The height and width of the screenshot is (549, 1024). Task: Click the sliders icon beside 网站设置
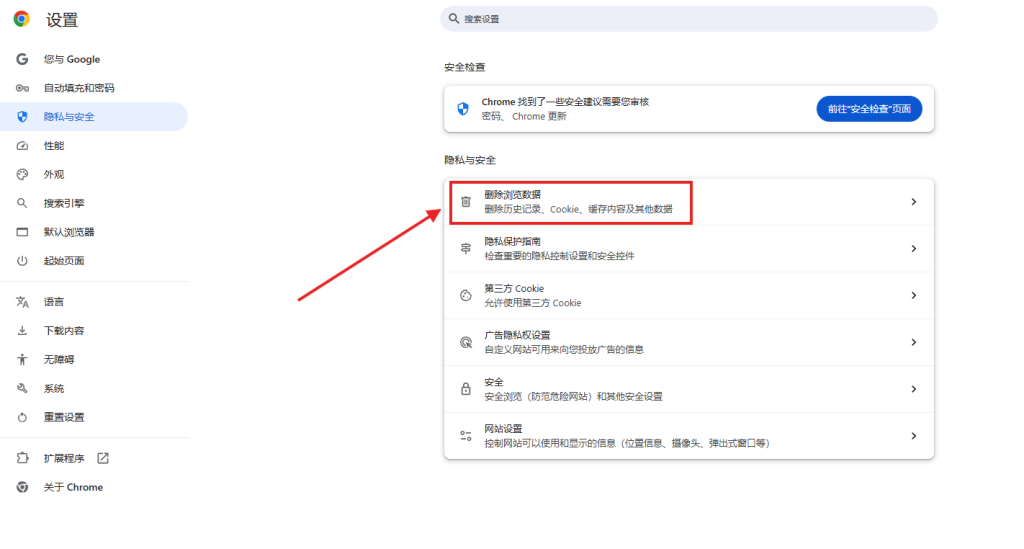point(465,436)
